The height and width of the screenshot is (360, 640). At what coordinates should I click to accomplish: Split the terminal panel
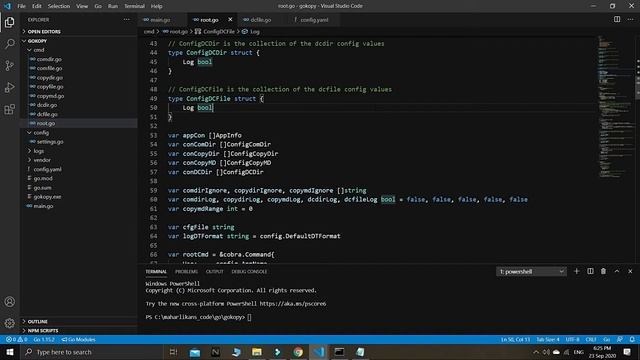pyautogui.click(x=590, y=271)
